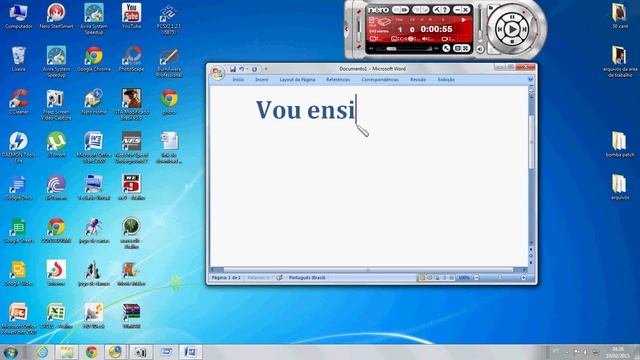
Task: Open the Free Screen Video Capture shortcut
Action: pyautogui.click(x=56, y=105)
